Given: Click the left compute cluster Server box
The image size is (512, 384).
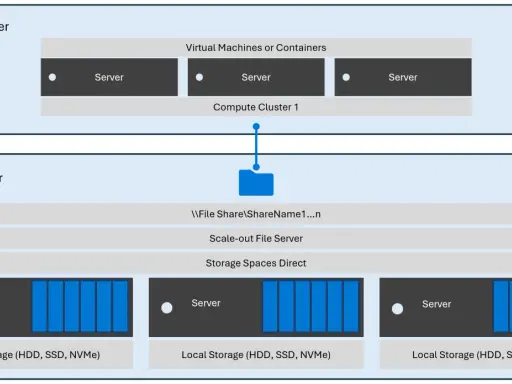Looking at the screenshot, I should pyautogui.click(x=109, y=77).
